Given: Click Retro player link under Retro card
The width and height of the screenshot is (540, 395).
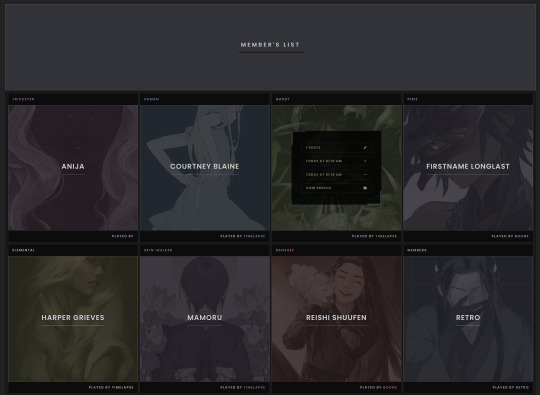Looking at the screenshot, I should 522,387.
